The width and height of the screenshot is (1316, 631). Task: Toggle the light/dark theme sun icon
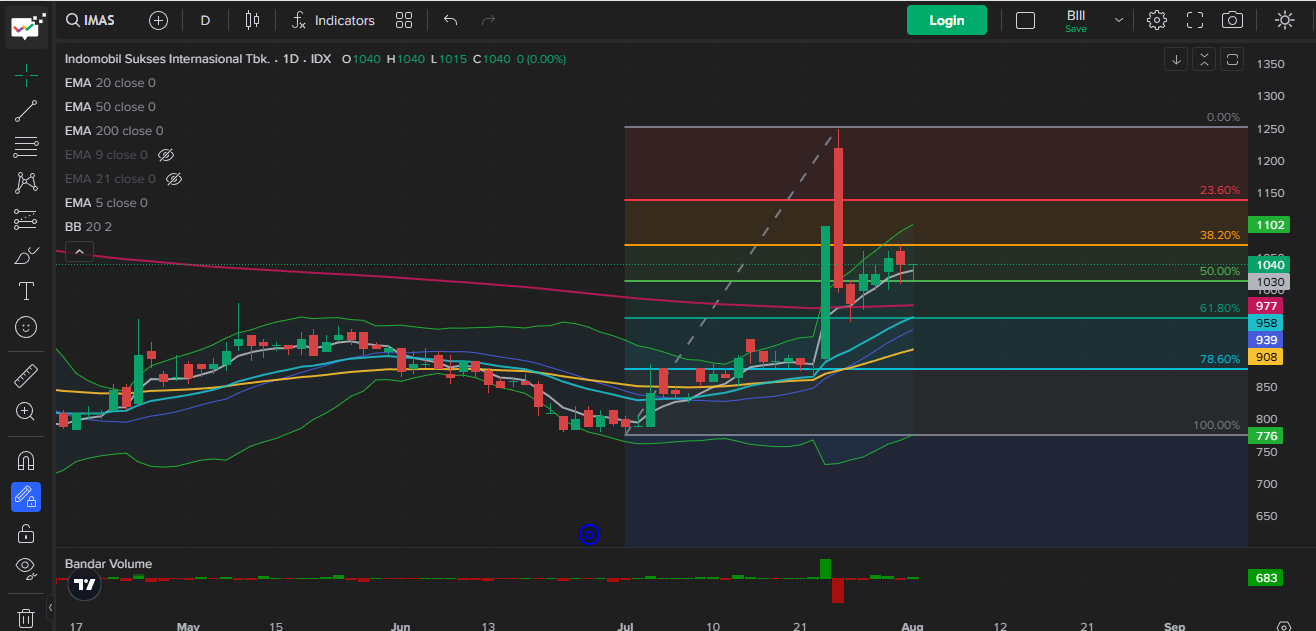(x=1285, y=20)
